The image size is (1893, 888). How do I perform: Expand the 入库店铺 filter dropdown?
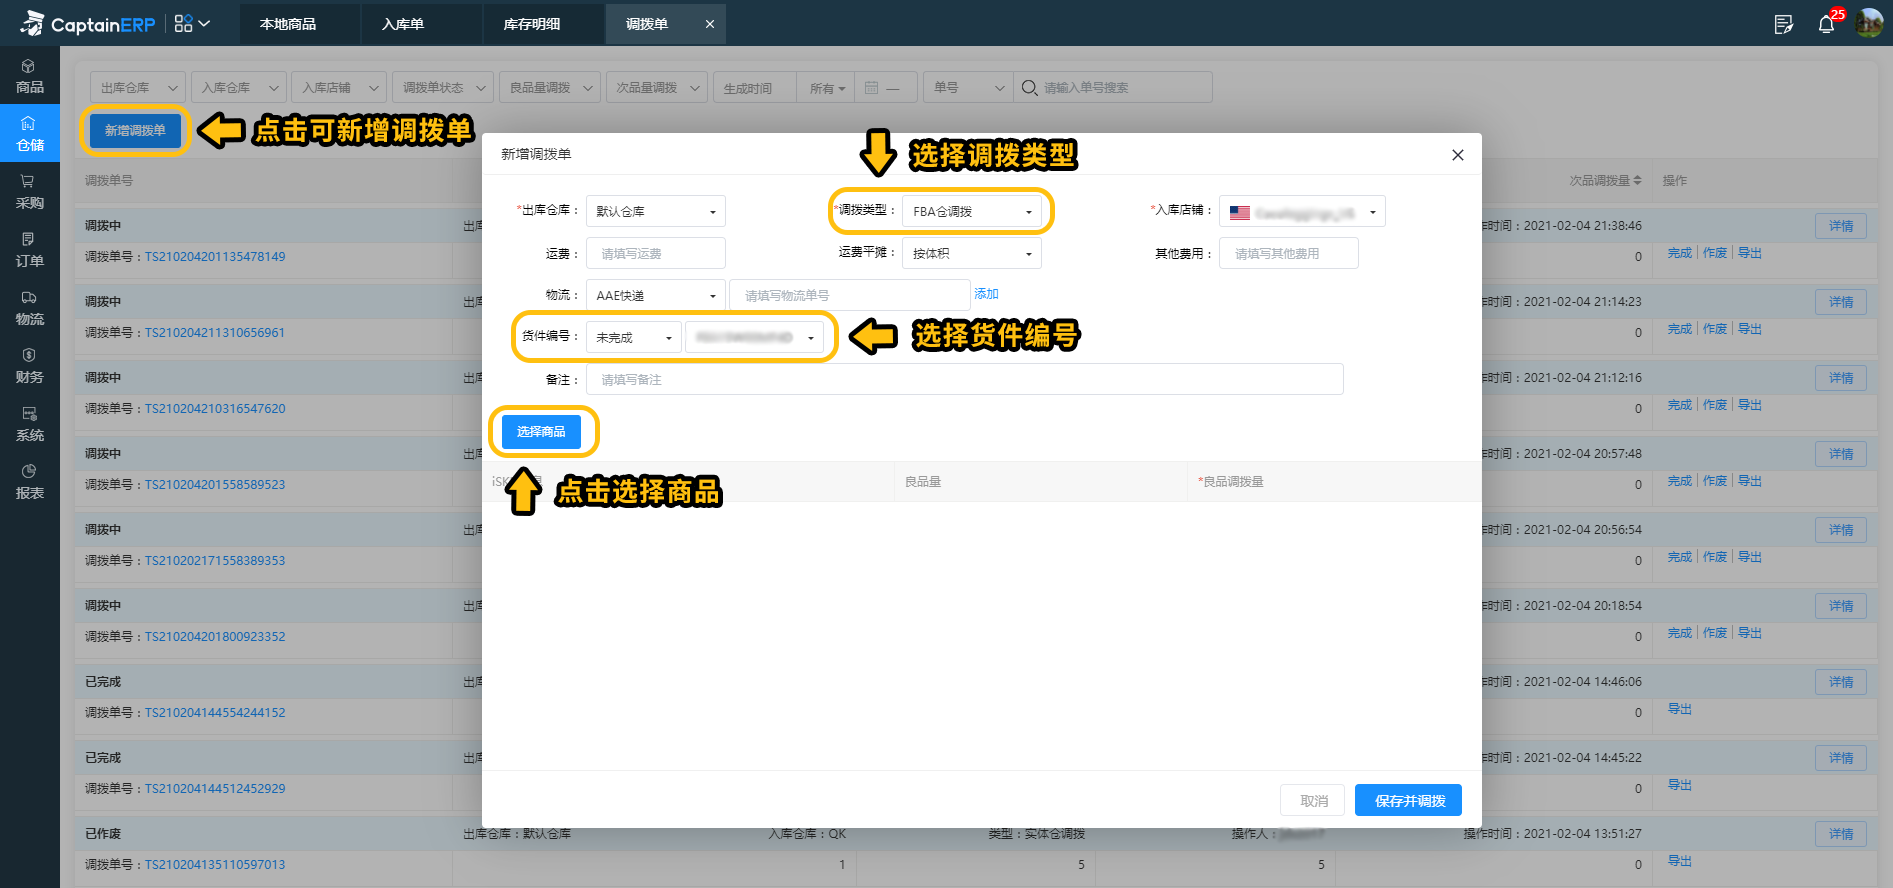click(339, 88)
